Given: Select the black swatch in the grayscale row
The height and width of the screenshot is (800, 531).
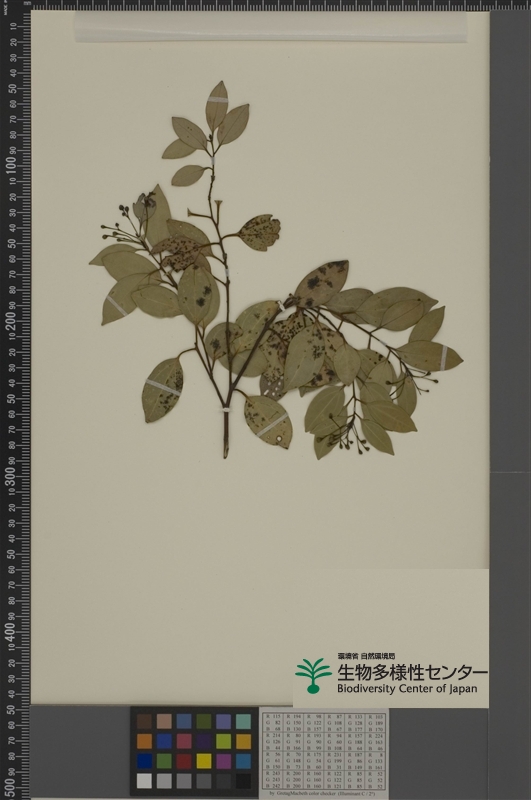Looking at the screenshot, I should point(243,781).
